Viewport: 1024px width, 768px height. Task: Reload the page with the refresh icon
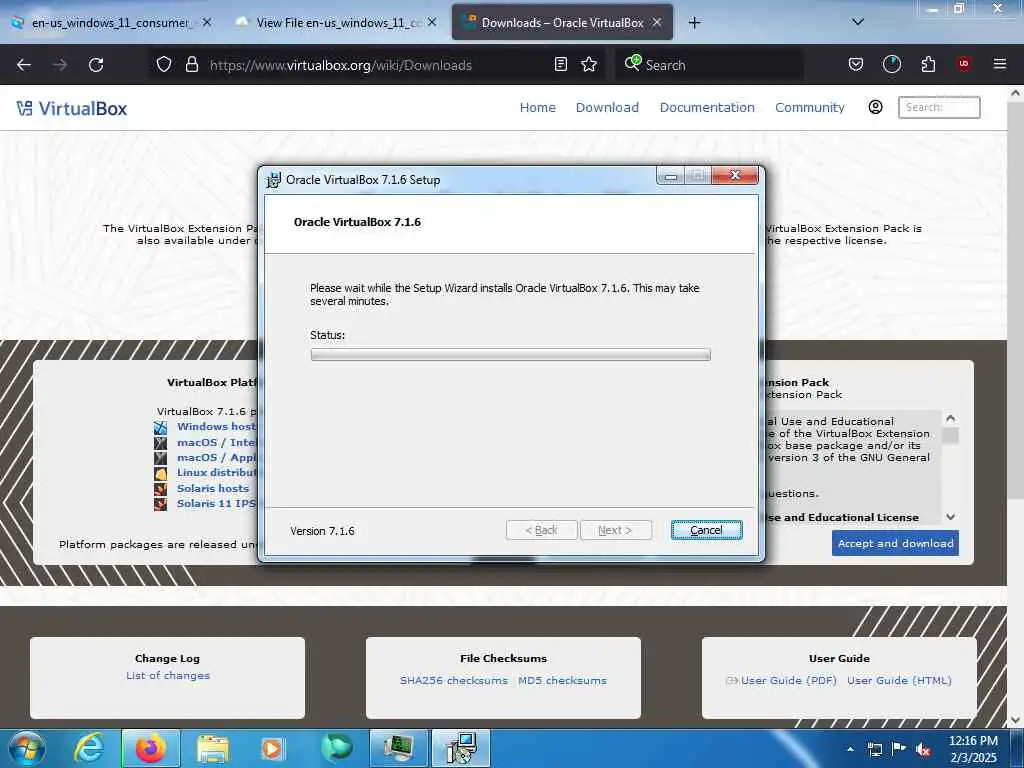tap(96, 65)
